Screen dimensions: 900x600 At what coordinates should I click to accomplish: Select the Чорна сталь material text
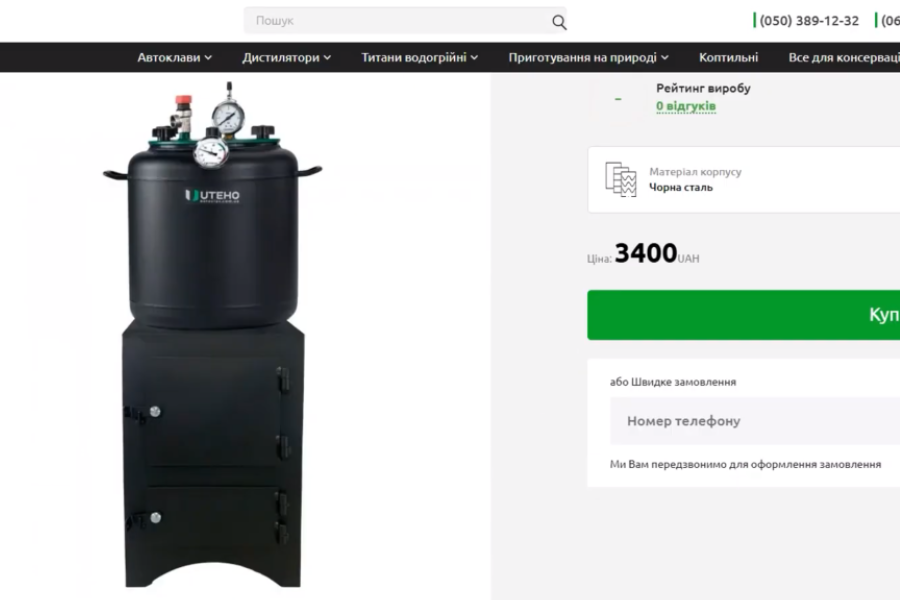(681, 187)
